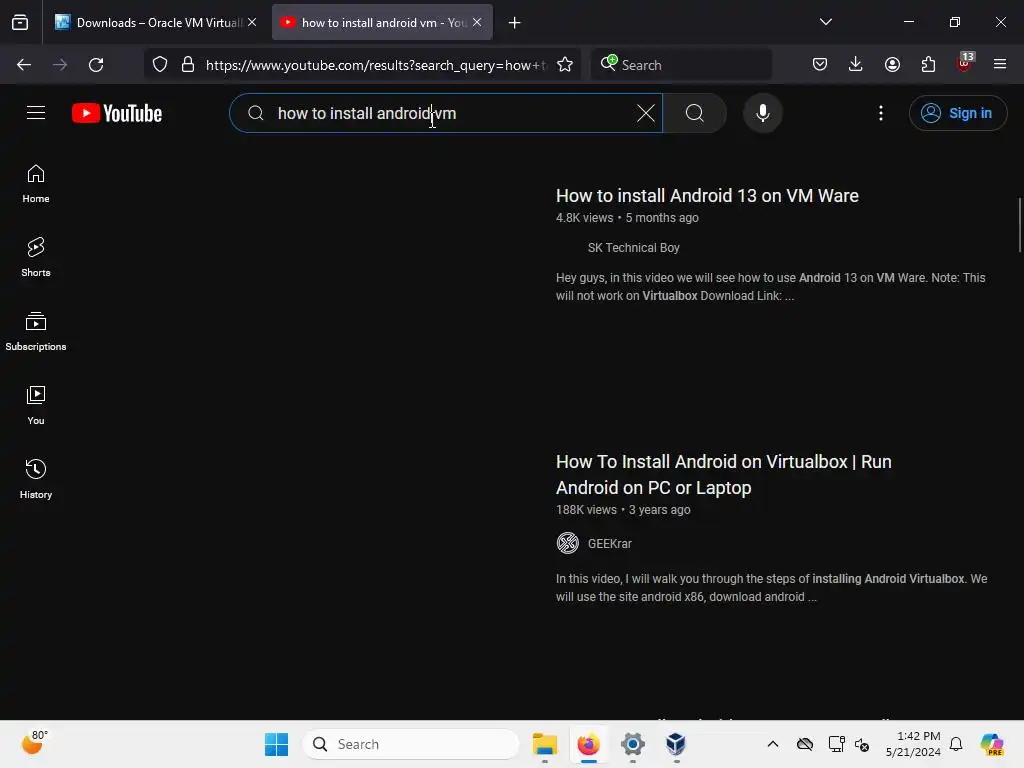Open Subscriptions in YouTube sidebar

[36, 331]
